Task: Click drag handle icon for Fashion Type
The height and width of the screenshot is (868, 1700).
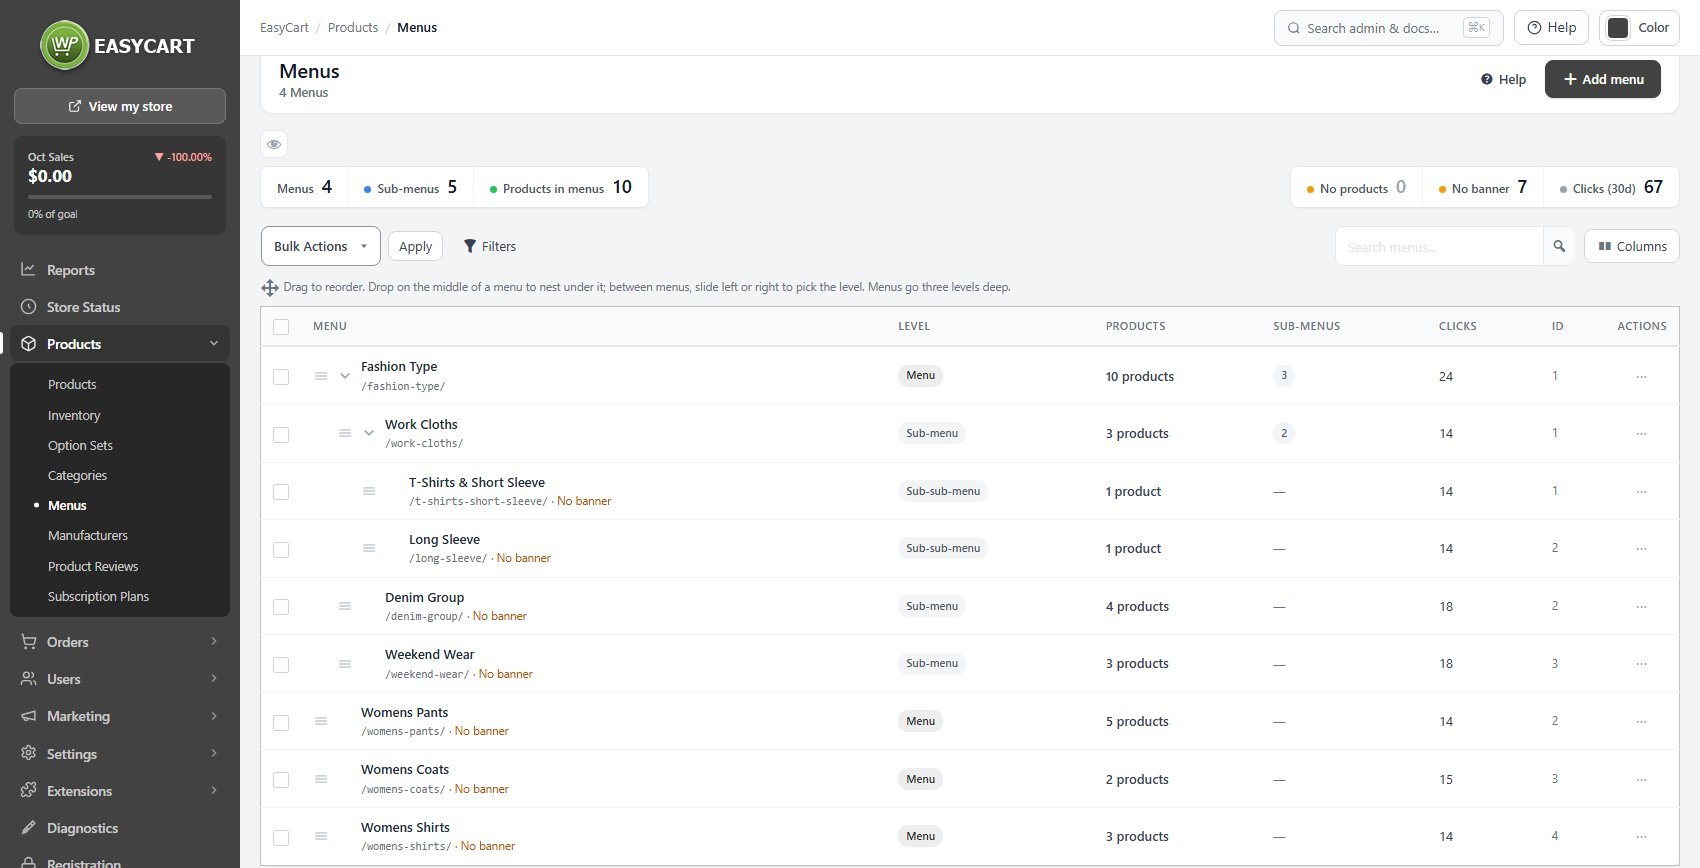Action: pos(321,376)
